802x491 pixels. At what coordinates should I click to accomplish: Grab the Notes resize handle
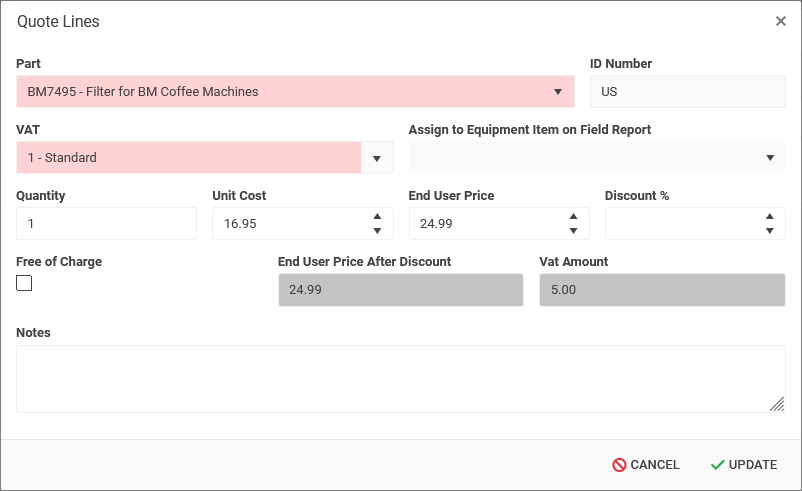pyautogui.click(x=777, y=404)
